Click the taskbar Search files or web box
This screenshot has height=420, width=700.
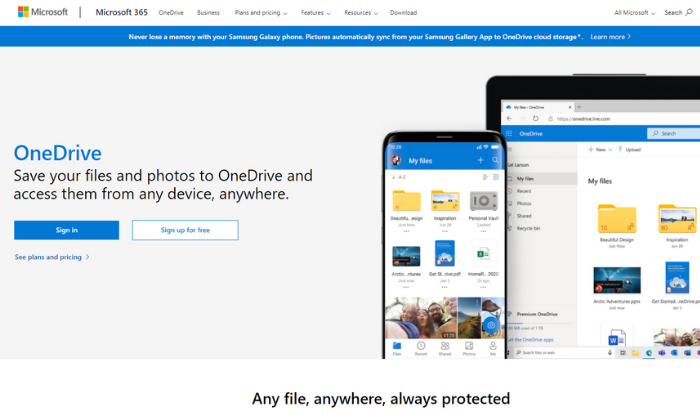563,353
